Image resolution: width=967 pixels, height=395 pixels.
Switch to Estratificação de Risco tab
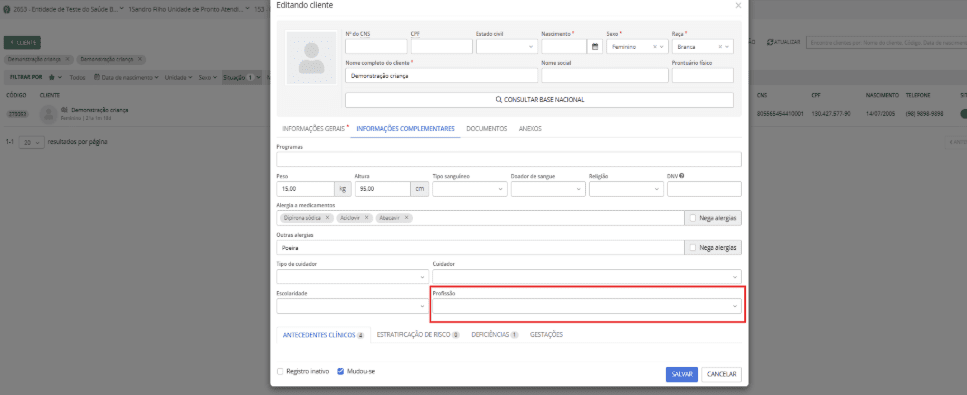click(418, 335)
